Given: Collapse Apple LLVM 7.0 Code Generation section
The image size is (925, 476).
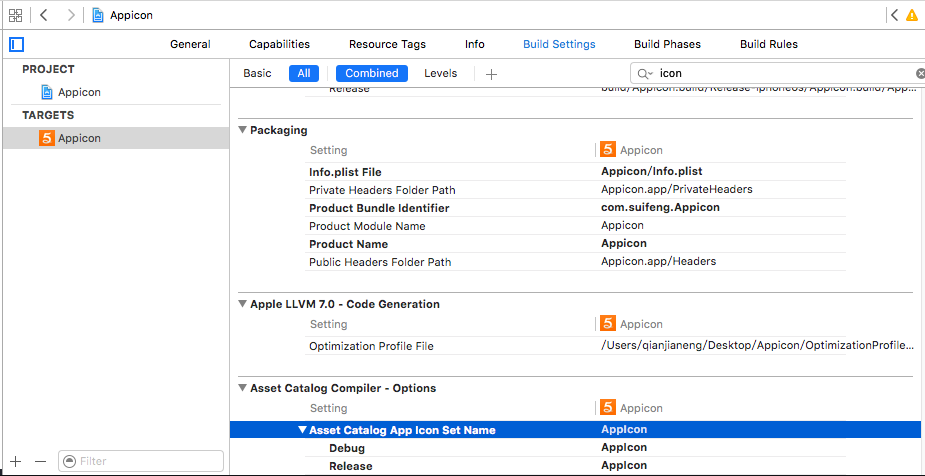Looking at the screenshot, I should [242, 304].
